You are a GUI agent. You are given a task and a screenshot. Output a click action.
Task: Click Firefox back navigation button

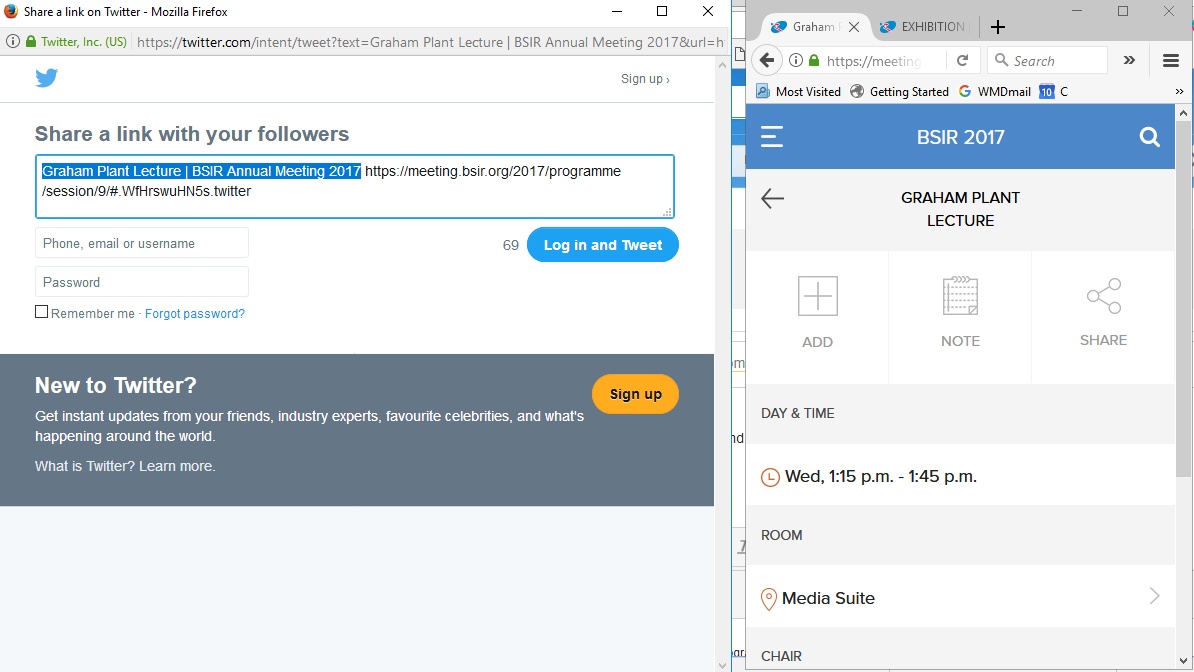(x=767, y=60)
